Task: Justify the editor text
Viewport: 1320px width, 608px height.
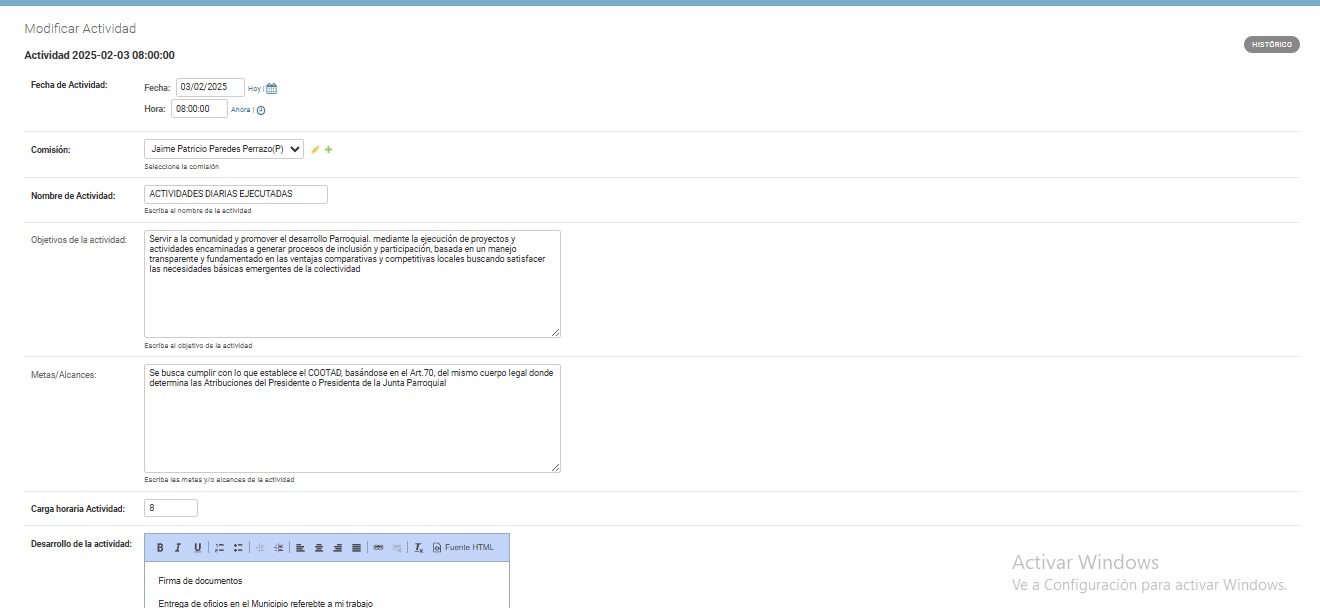Action: click(x=356, y=548)
